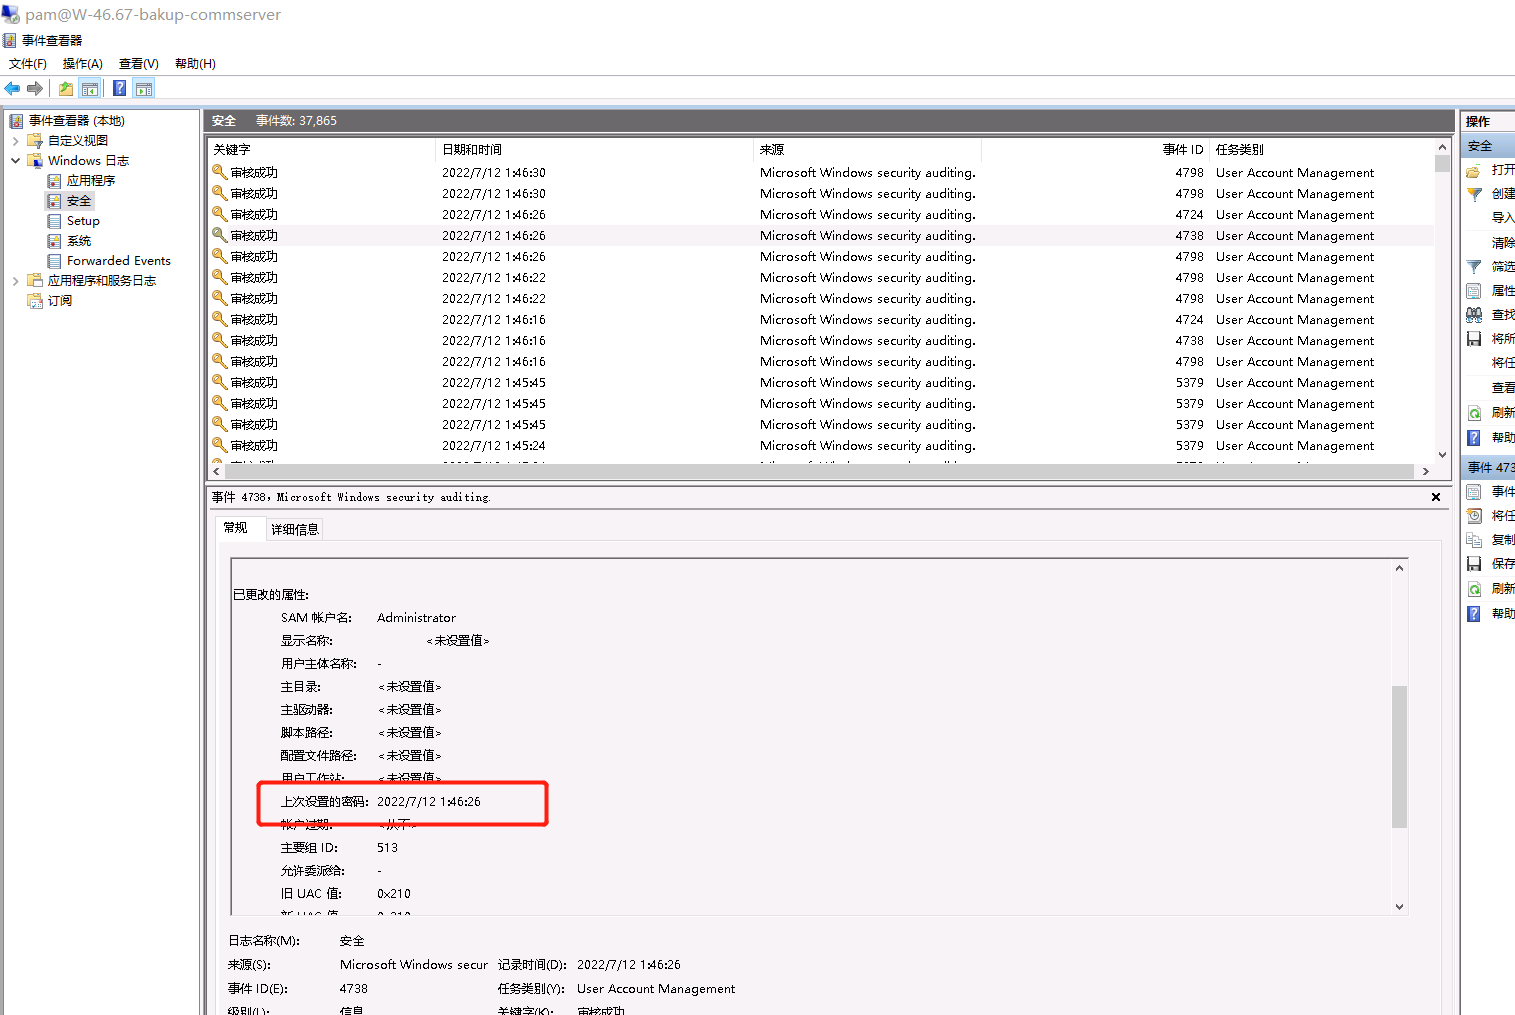
Task: Click the 创建自定义视图 filter icon
Action: 1473,193
